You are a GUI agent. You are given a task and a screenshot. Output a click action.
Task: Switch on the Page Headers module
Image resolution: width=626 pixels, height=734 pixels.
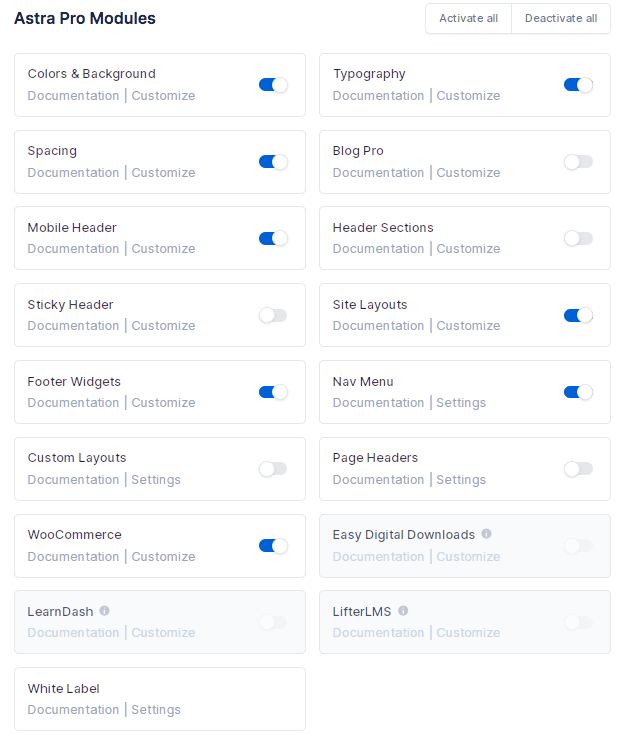578,469
